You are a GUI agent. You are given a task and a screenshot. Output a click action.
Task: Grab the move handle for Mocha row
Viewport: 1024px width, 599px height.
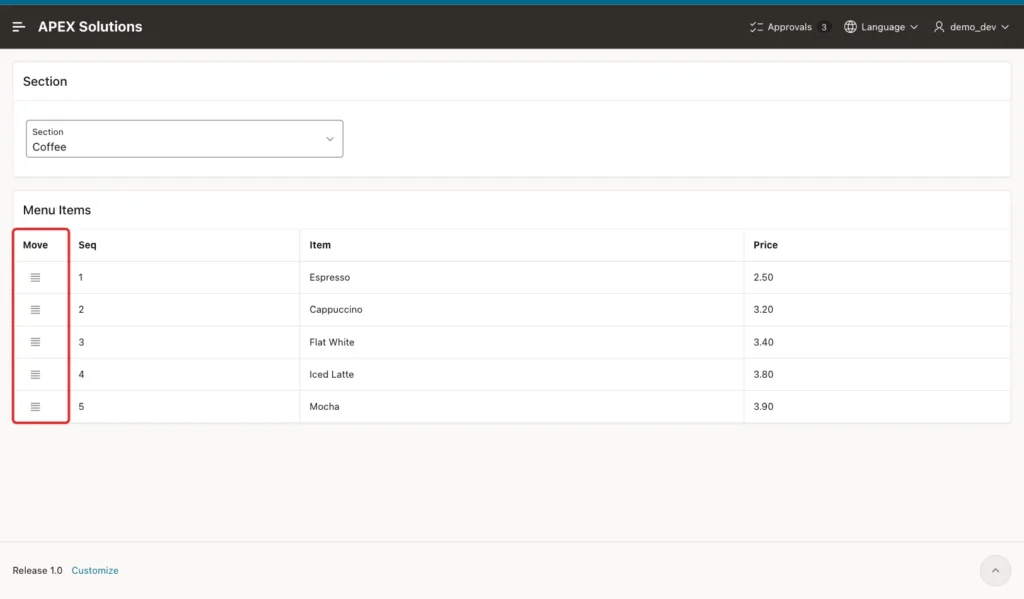point(35,406)
